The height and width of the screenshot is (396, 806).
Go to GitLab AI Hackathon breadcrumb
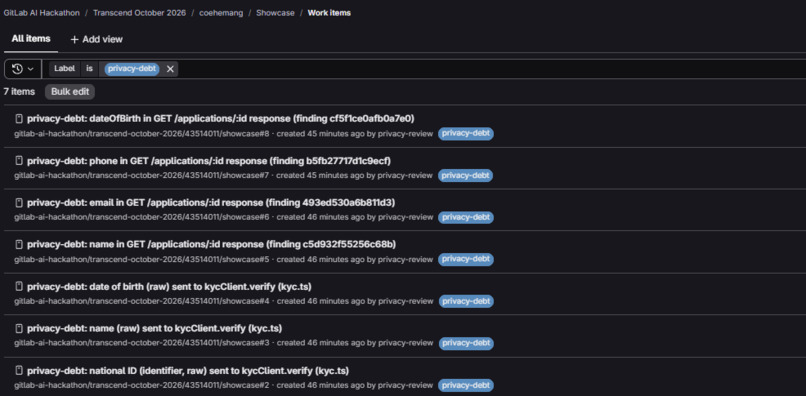click(42, 13)
